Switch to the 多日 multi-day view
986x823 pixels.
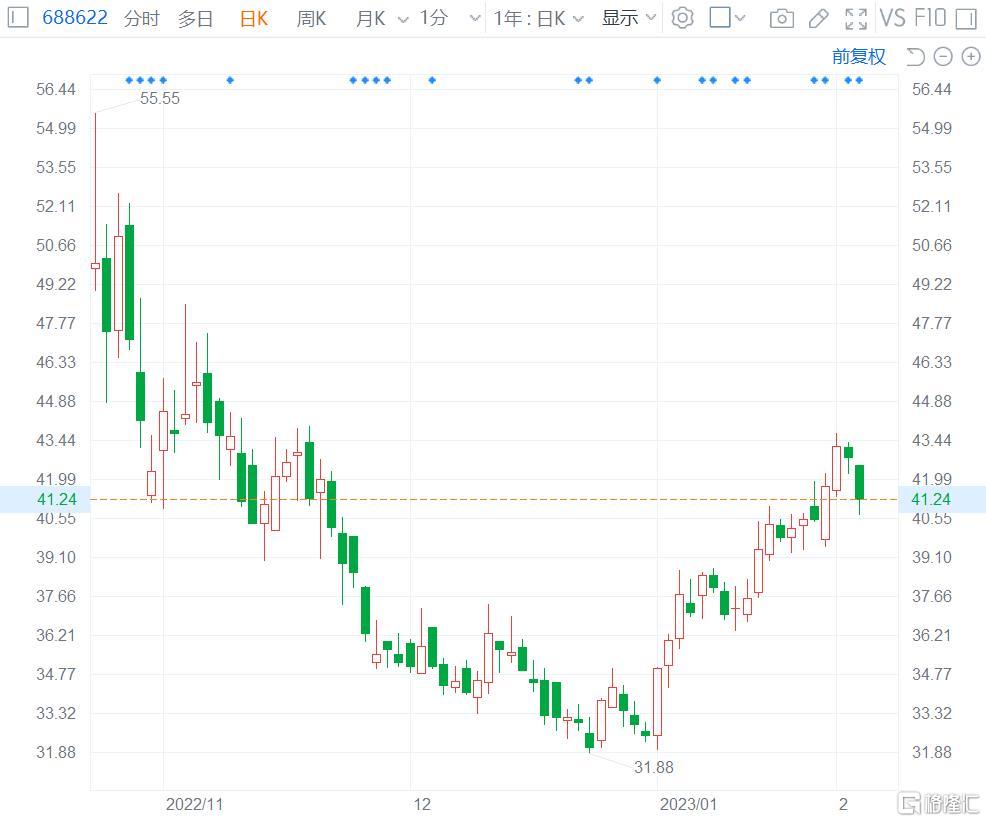tap(195, 18)
